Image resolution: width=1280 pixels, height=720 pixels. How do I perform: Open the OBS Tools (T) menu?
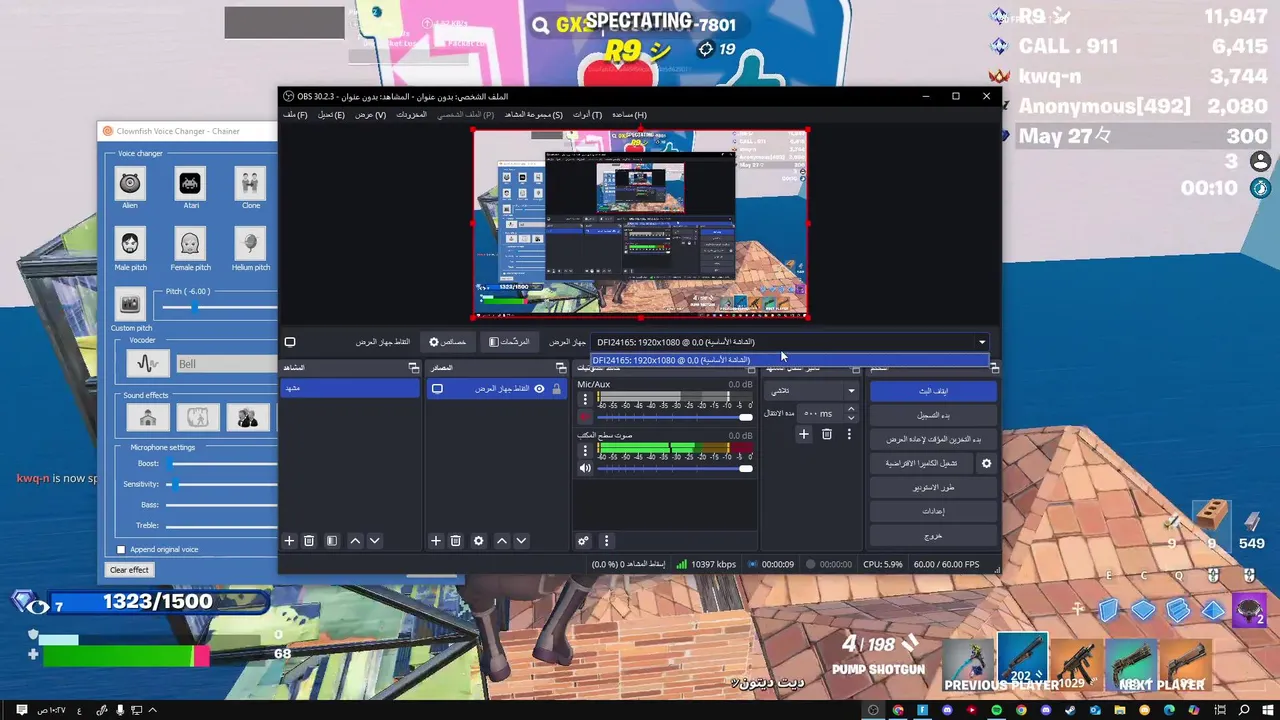(587, 115)
